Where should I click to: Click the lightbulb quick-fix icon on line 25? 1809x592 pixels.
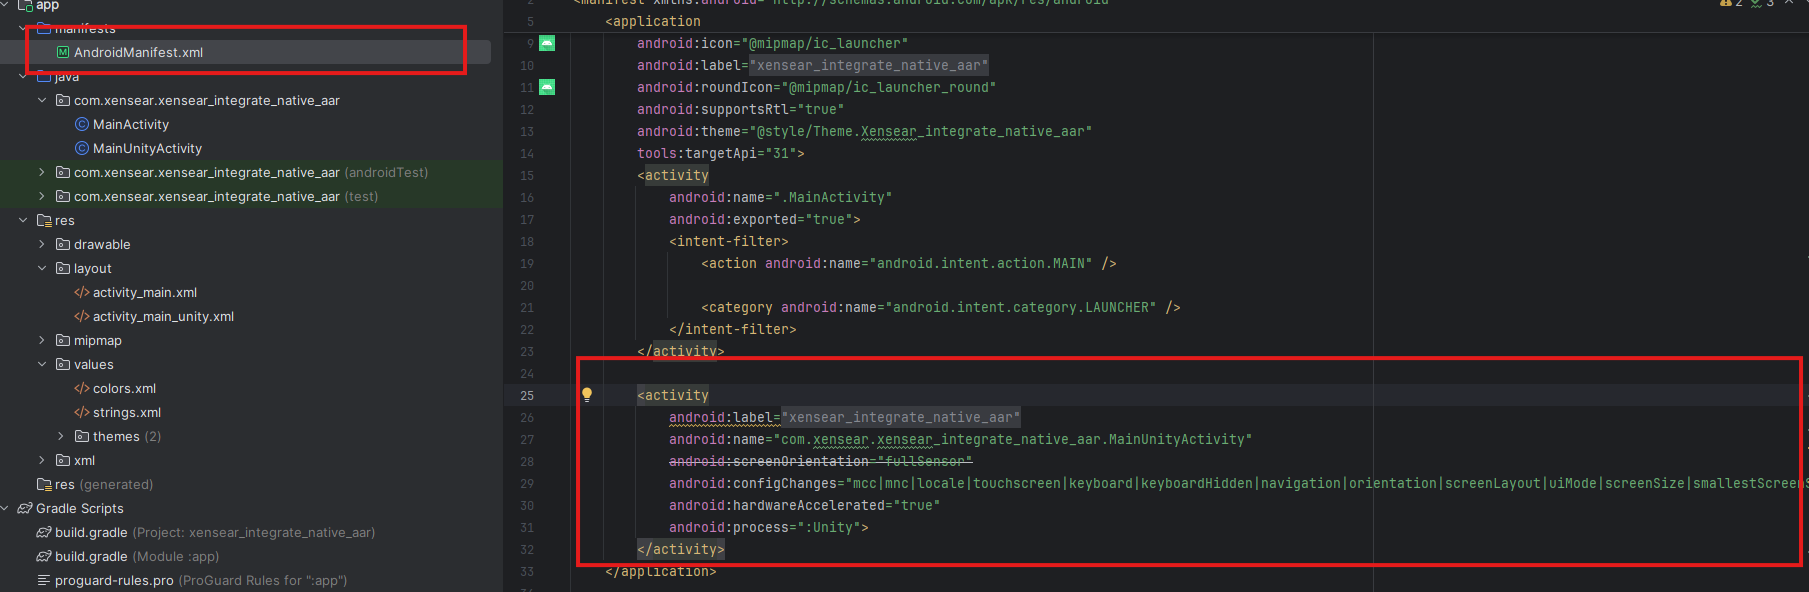[587, 395]
